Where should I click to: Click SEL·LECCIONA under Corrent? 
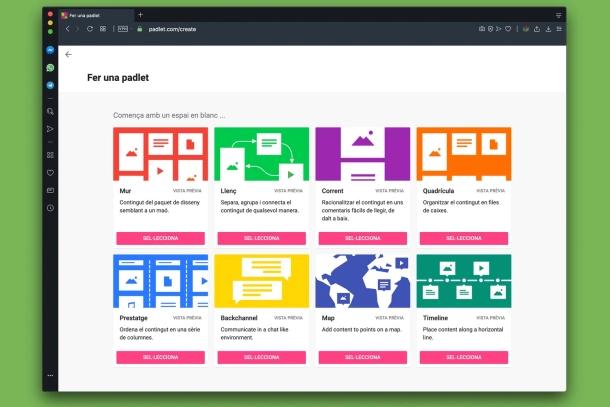point(363,238)
